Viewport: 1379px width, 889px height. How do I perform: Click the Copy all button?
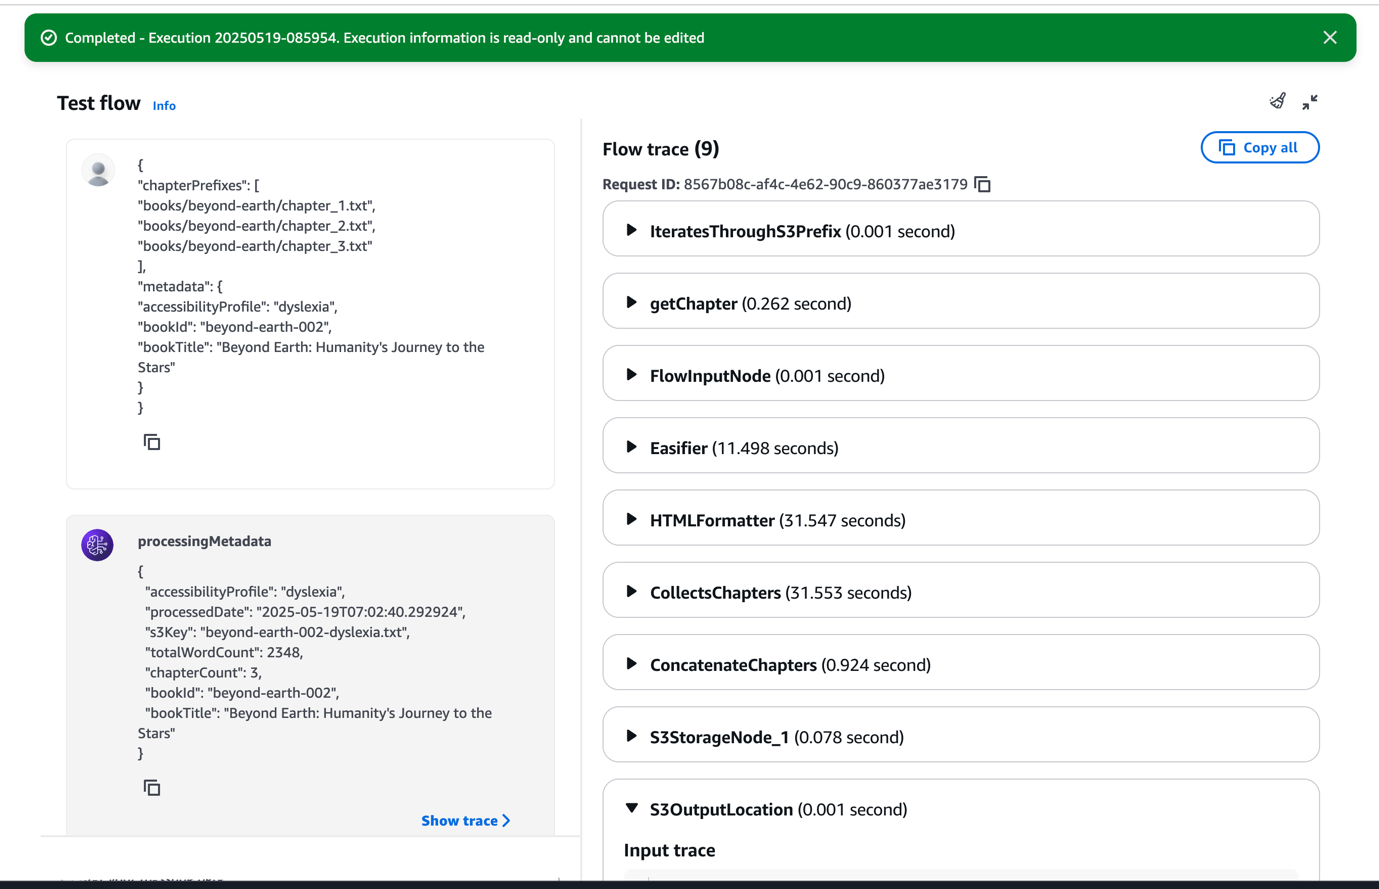[1259, 147]
